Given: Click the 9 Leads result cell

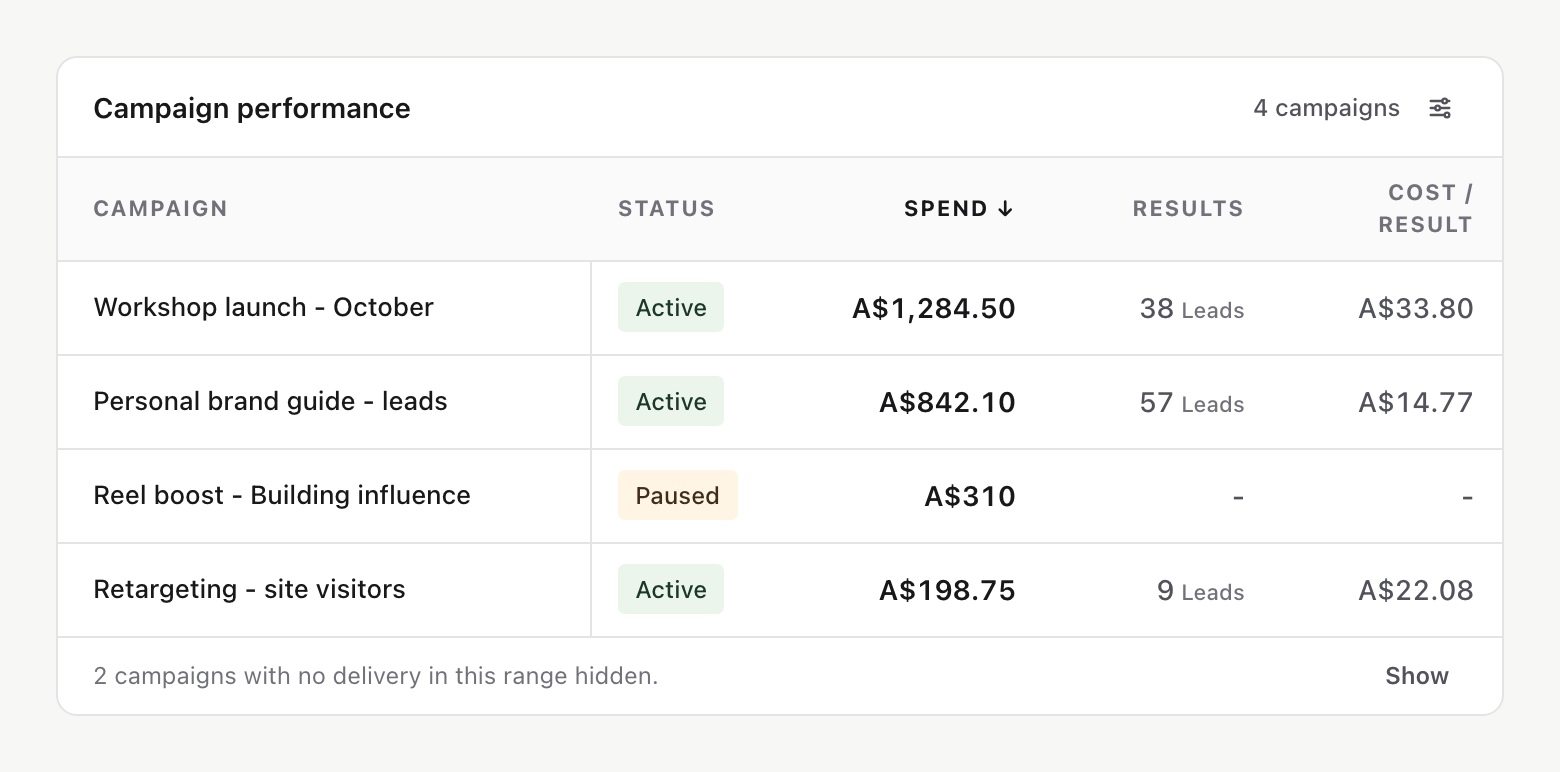Looking at the screenshot, I should coord(1201,590).
